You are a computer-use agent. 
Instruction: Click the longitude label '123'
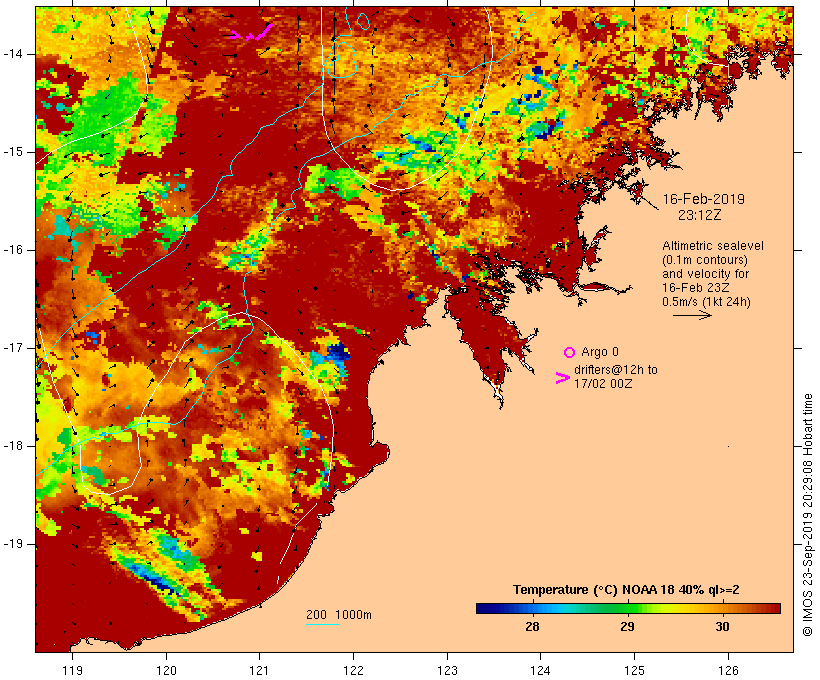[x=447, y=670]
